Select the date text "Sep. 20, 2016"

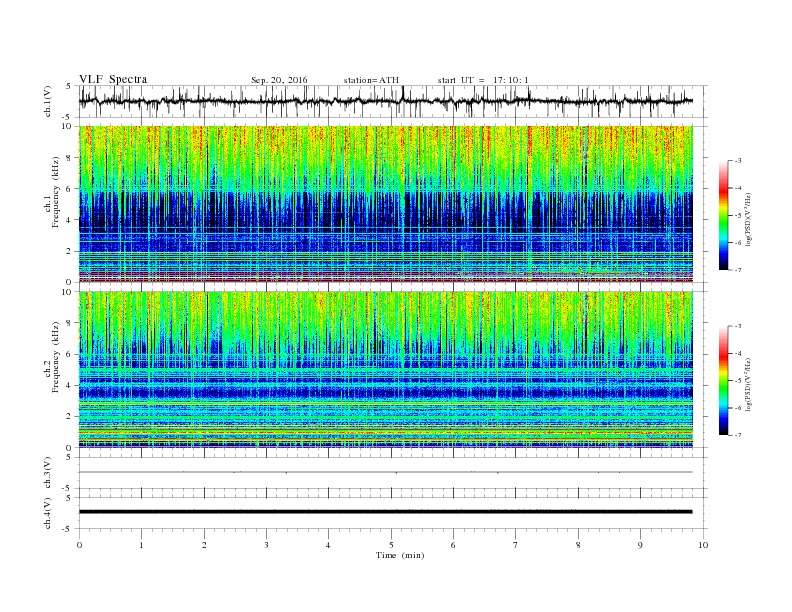click(x=279, y=80)
